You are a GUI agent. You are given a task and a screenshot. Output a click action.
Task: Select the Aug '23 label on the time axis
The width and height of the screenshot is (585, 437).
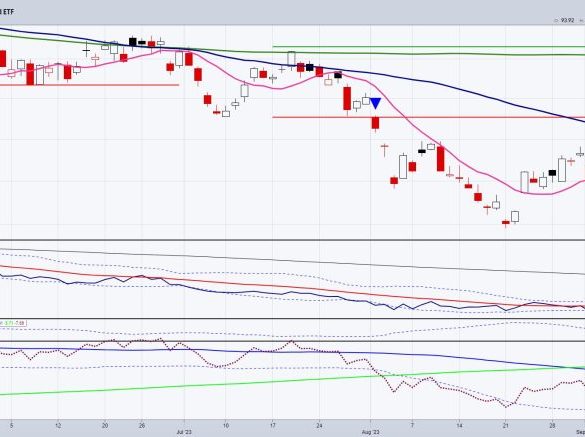(371, 432)
